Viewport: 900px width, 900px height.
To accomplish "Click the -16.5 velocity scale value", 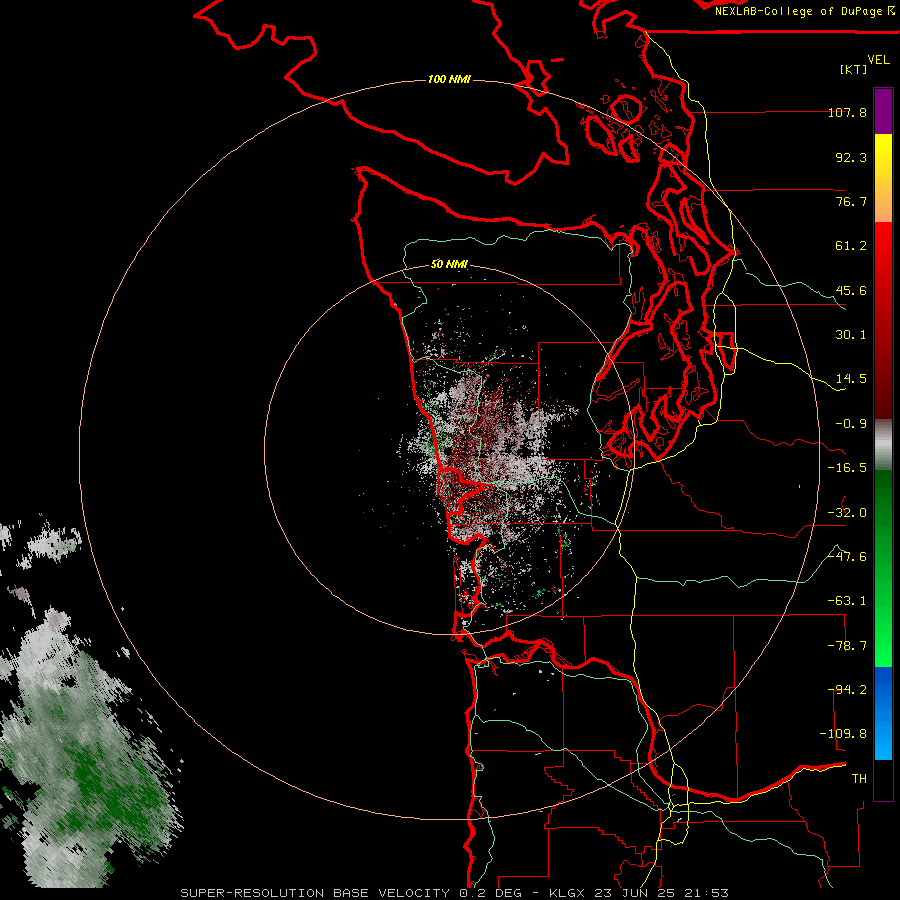I will point(847,468).
